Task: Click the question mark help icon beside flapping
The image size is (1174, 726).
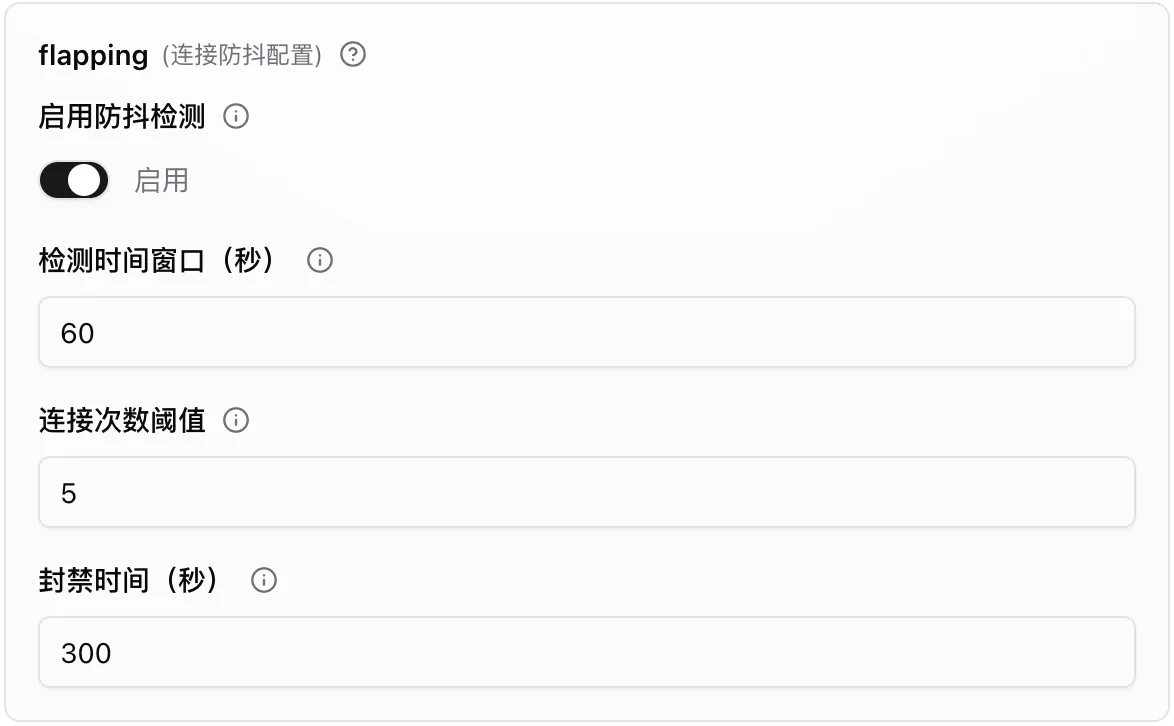Action: click(353, 55)
